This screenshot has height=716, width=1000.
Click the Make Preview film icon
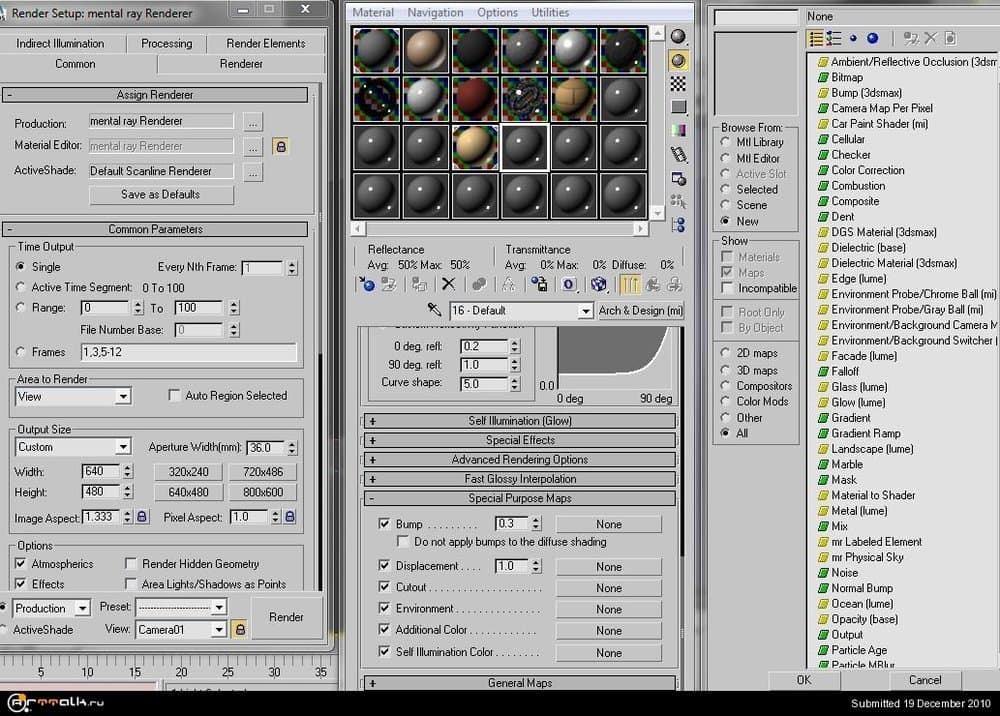click(678, 154)
